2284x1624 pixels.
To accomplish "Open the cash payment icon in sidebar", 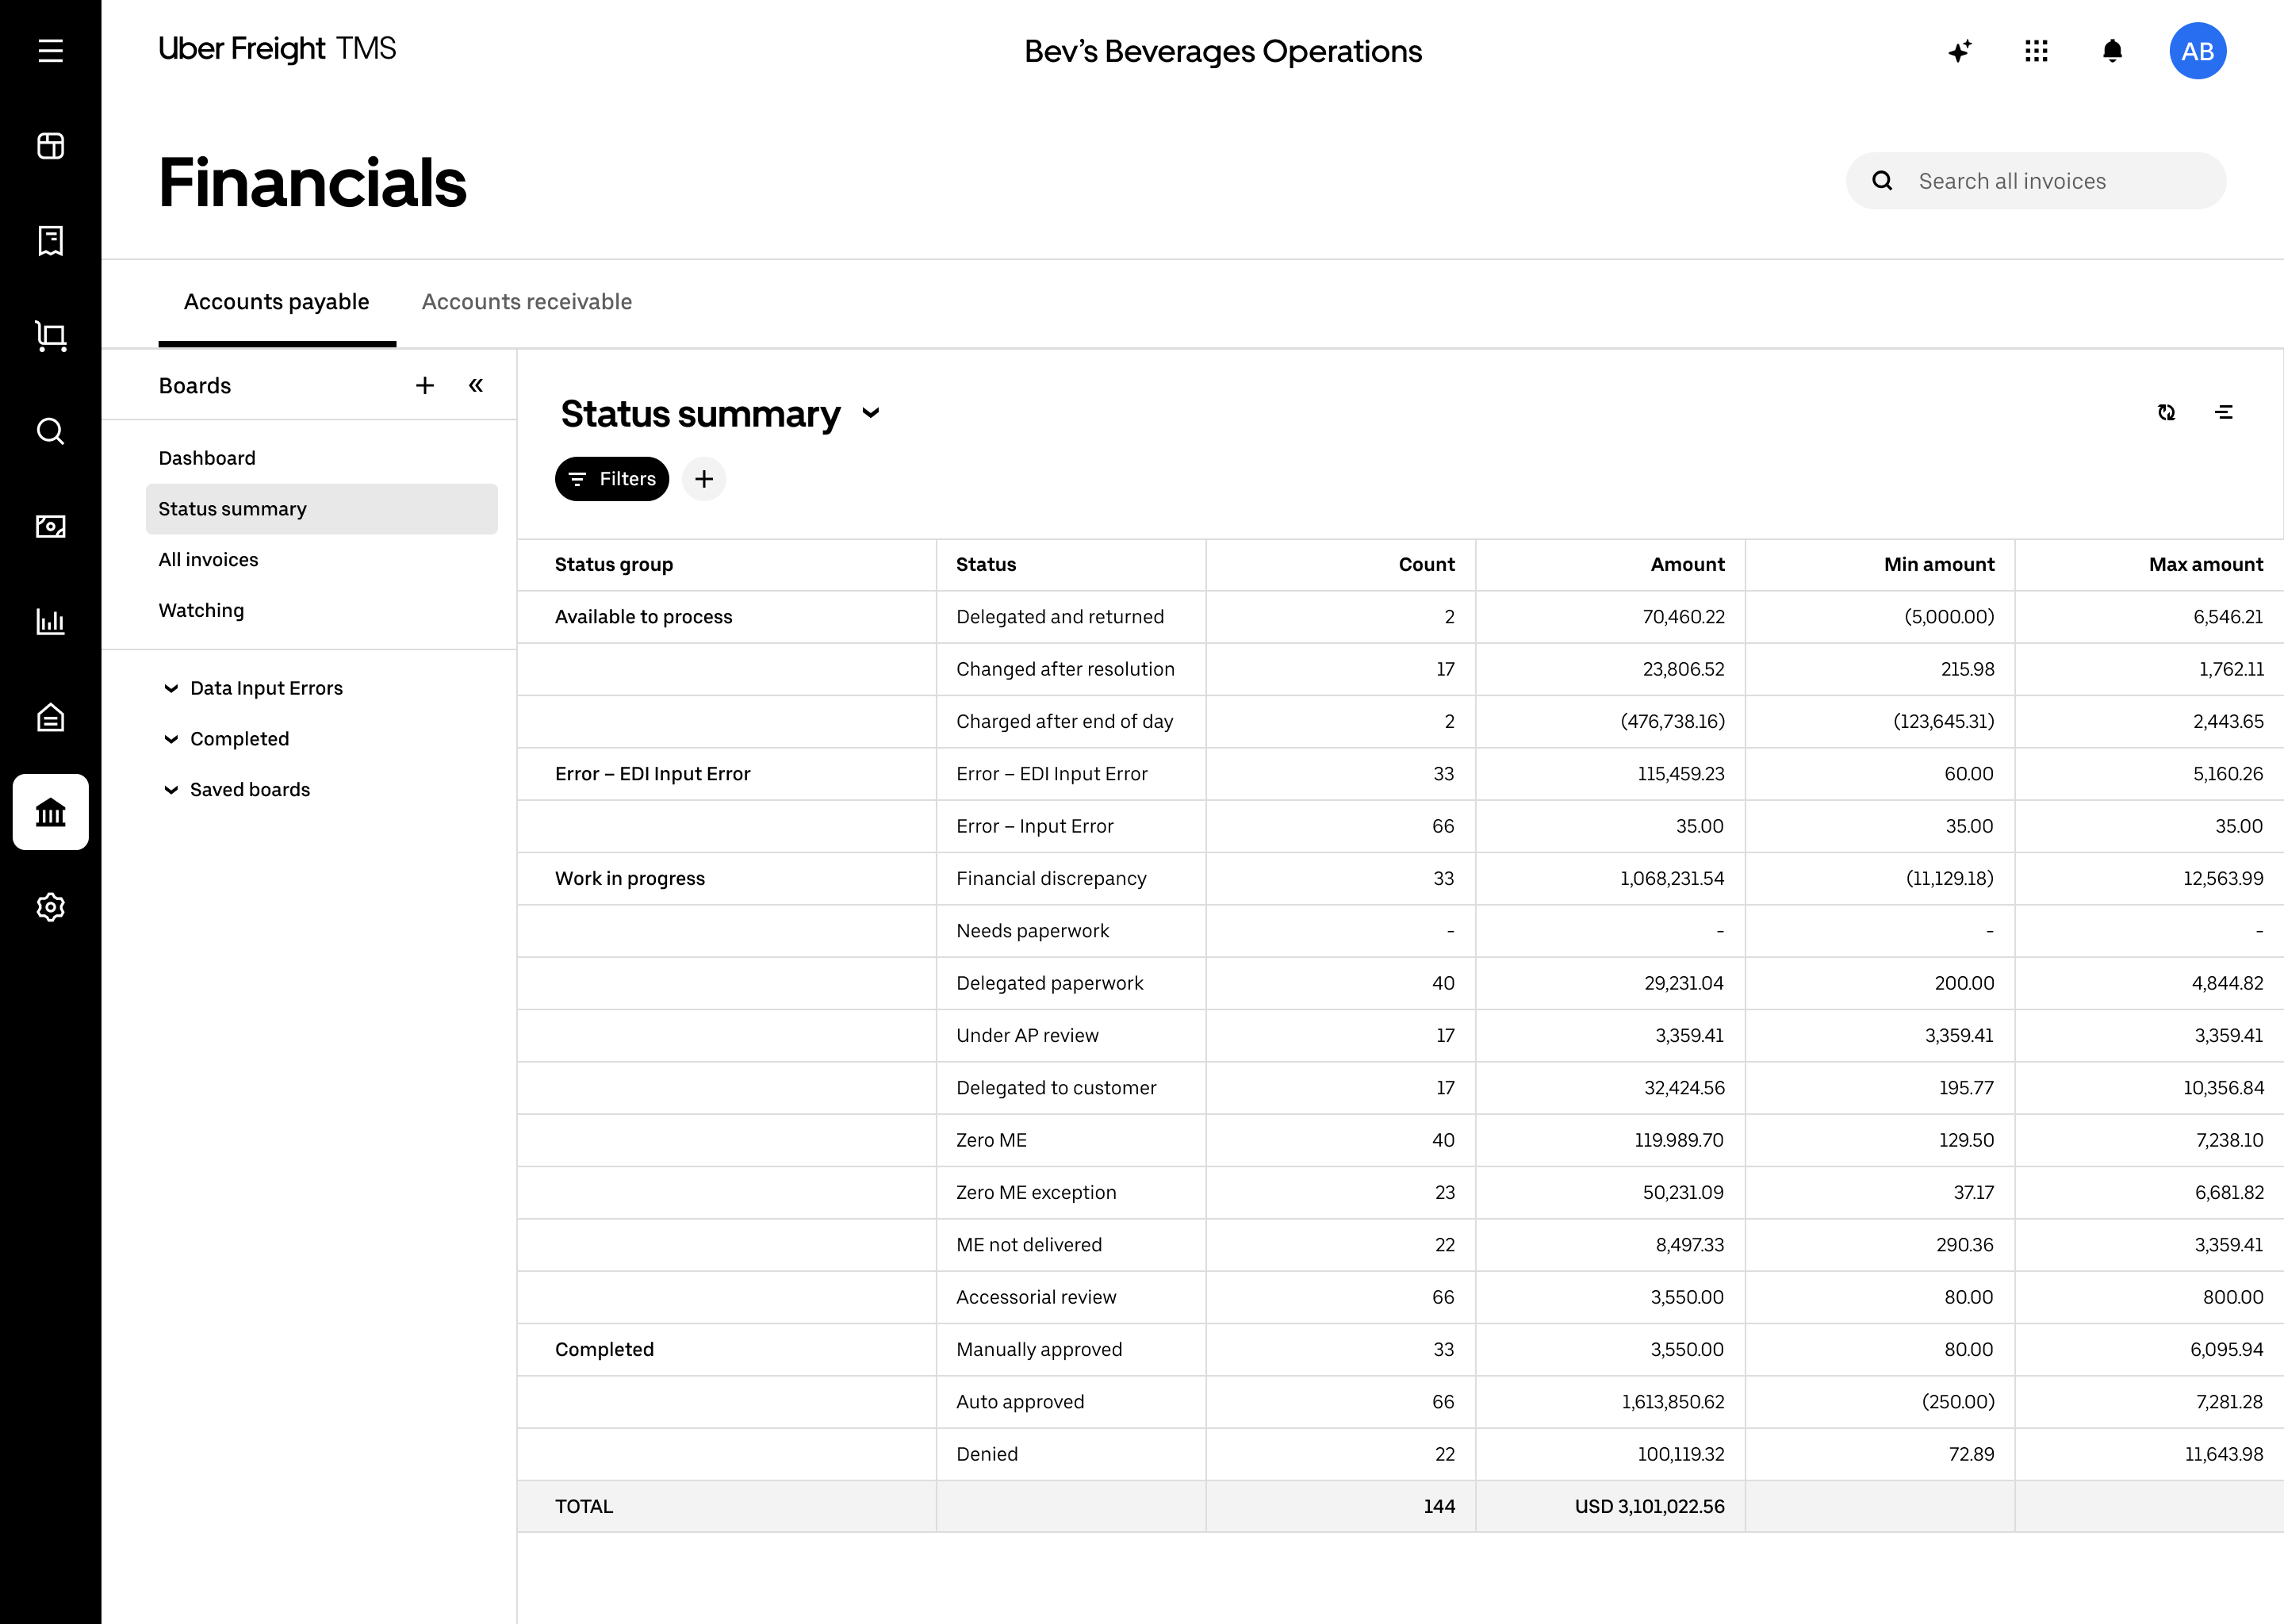I will point(50,526).
